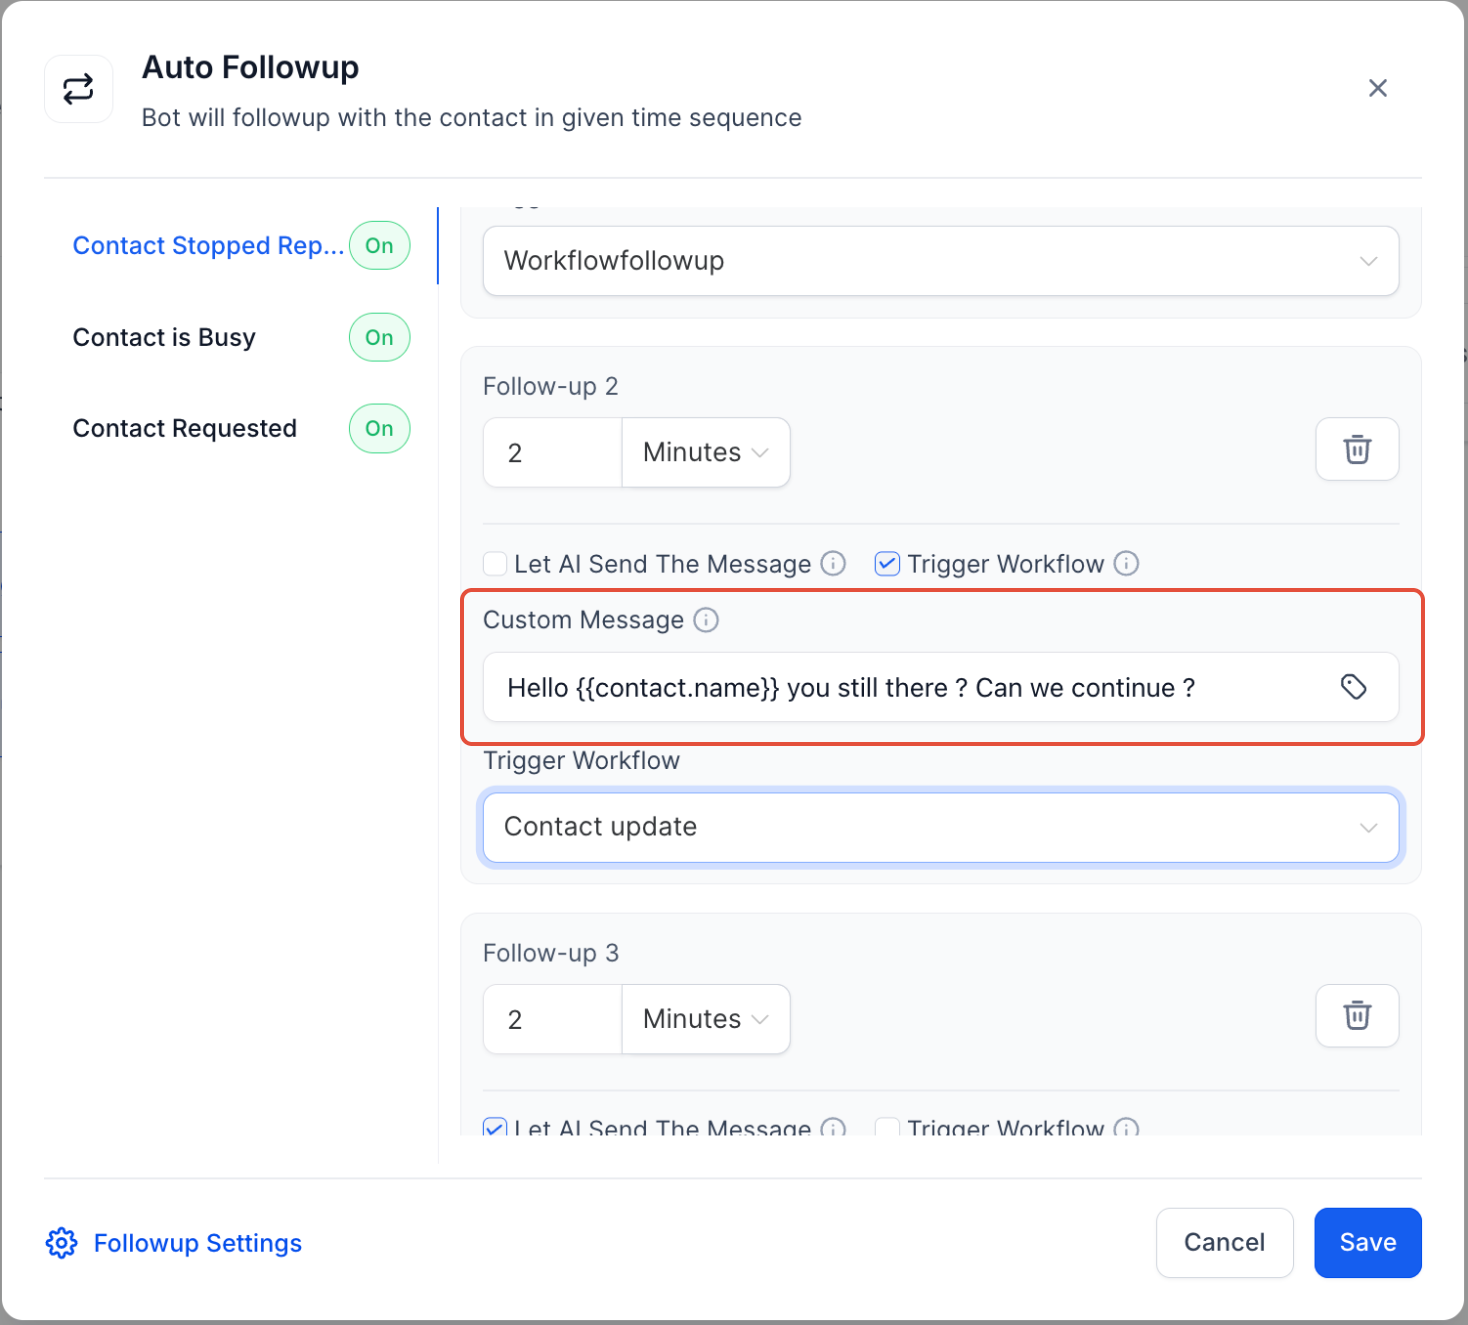Screen dimensions: 1468x1325
Task: Toggle Contact is Busy On switch
Action: tap(379, 338)
